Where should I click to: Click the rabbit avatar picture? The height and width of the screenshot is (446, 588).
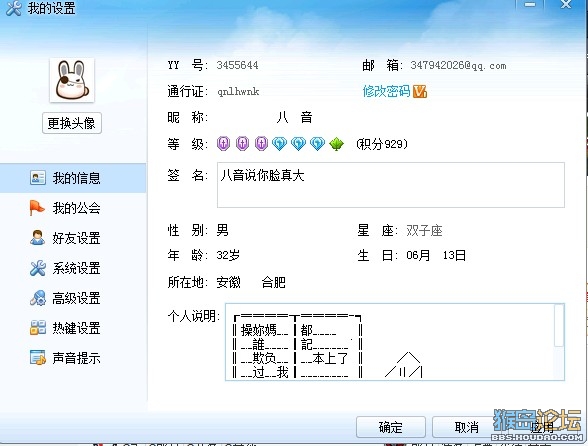[72, 80]
